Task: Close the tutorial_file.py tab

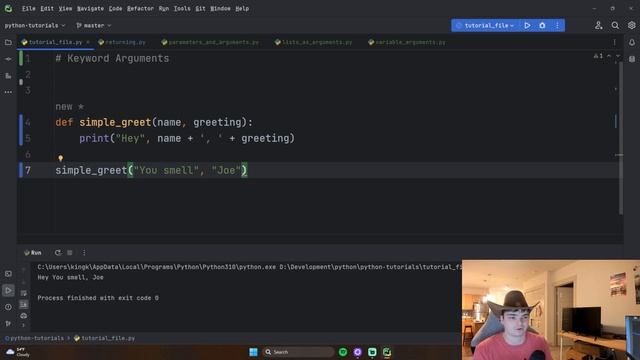Action: (88, 42)
